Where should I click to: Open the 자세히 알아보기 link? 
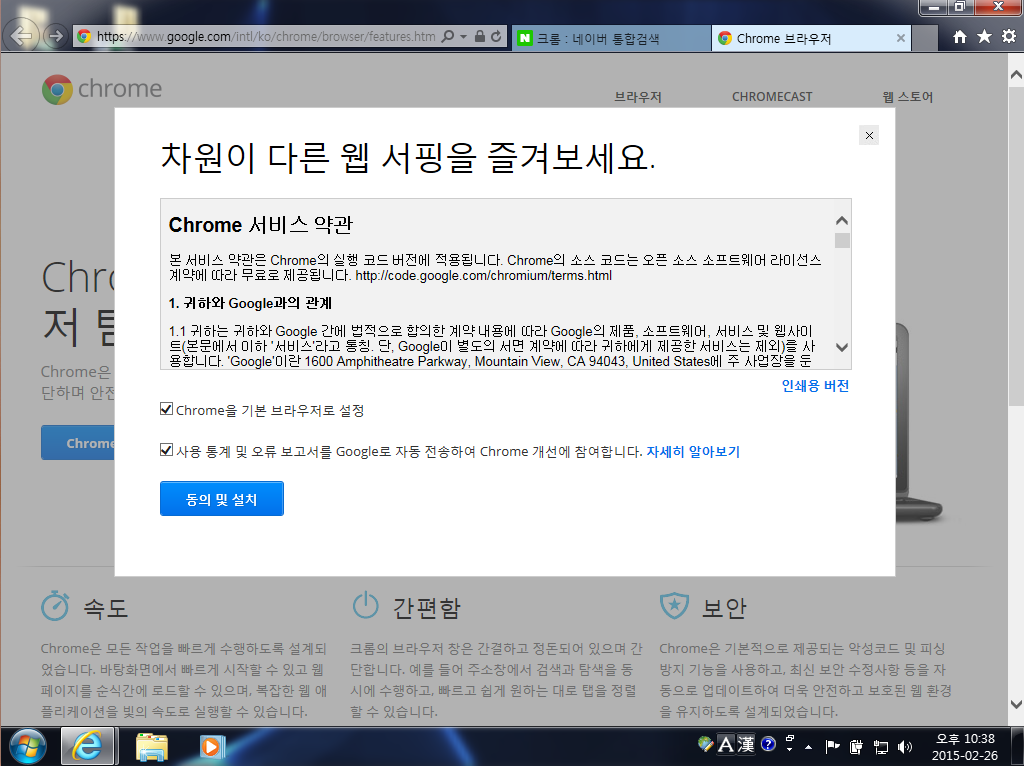point(693,452)
